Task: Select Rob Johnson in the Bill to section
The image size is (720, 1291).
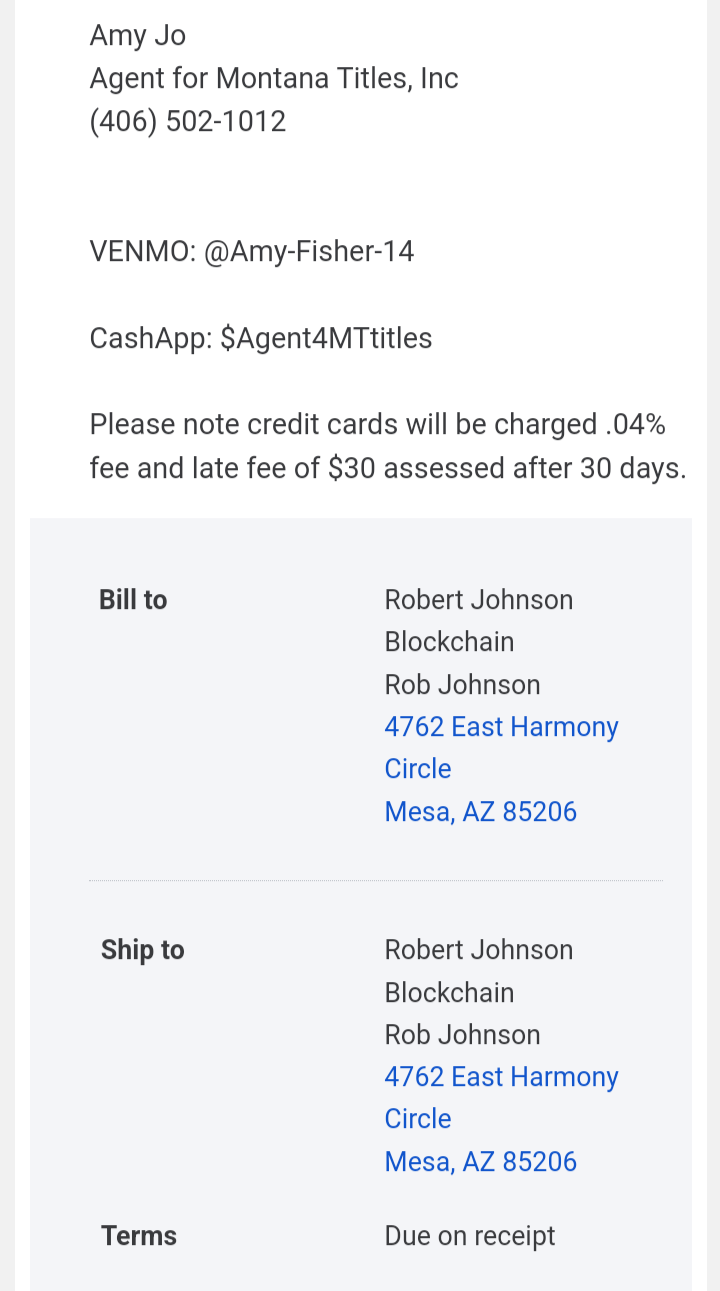Action: [462, 685]
